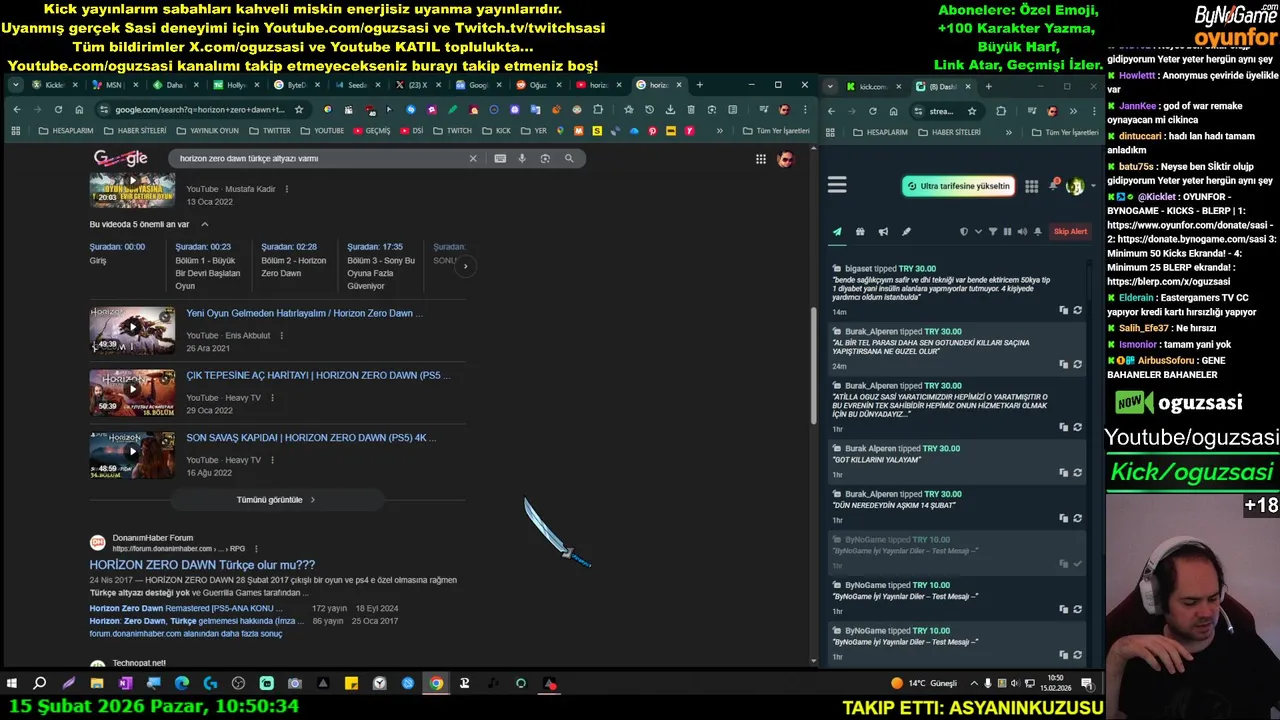Image resolution: width=1280 pixels, height=720 pixels.
Task: Show next key moments with arrow
Action: pyautogui.click(x=465, y=266)
